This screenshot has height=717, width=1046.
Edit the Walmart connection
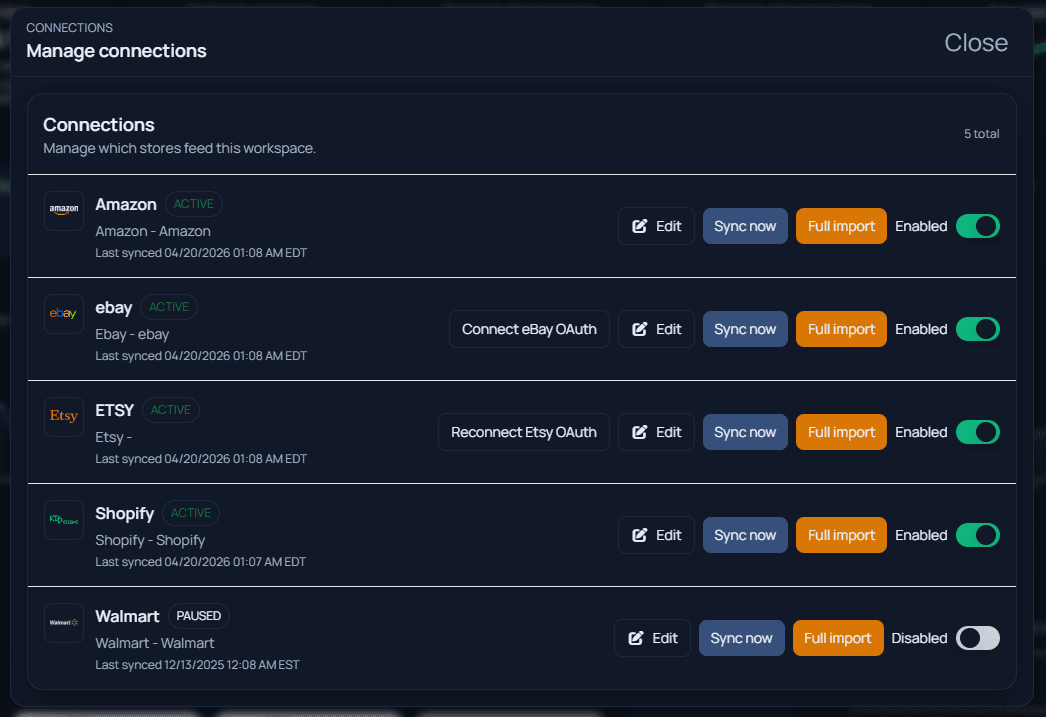point(652,638)
